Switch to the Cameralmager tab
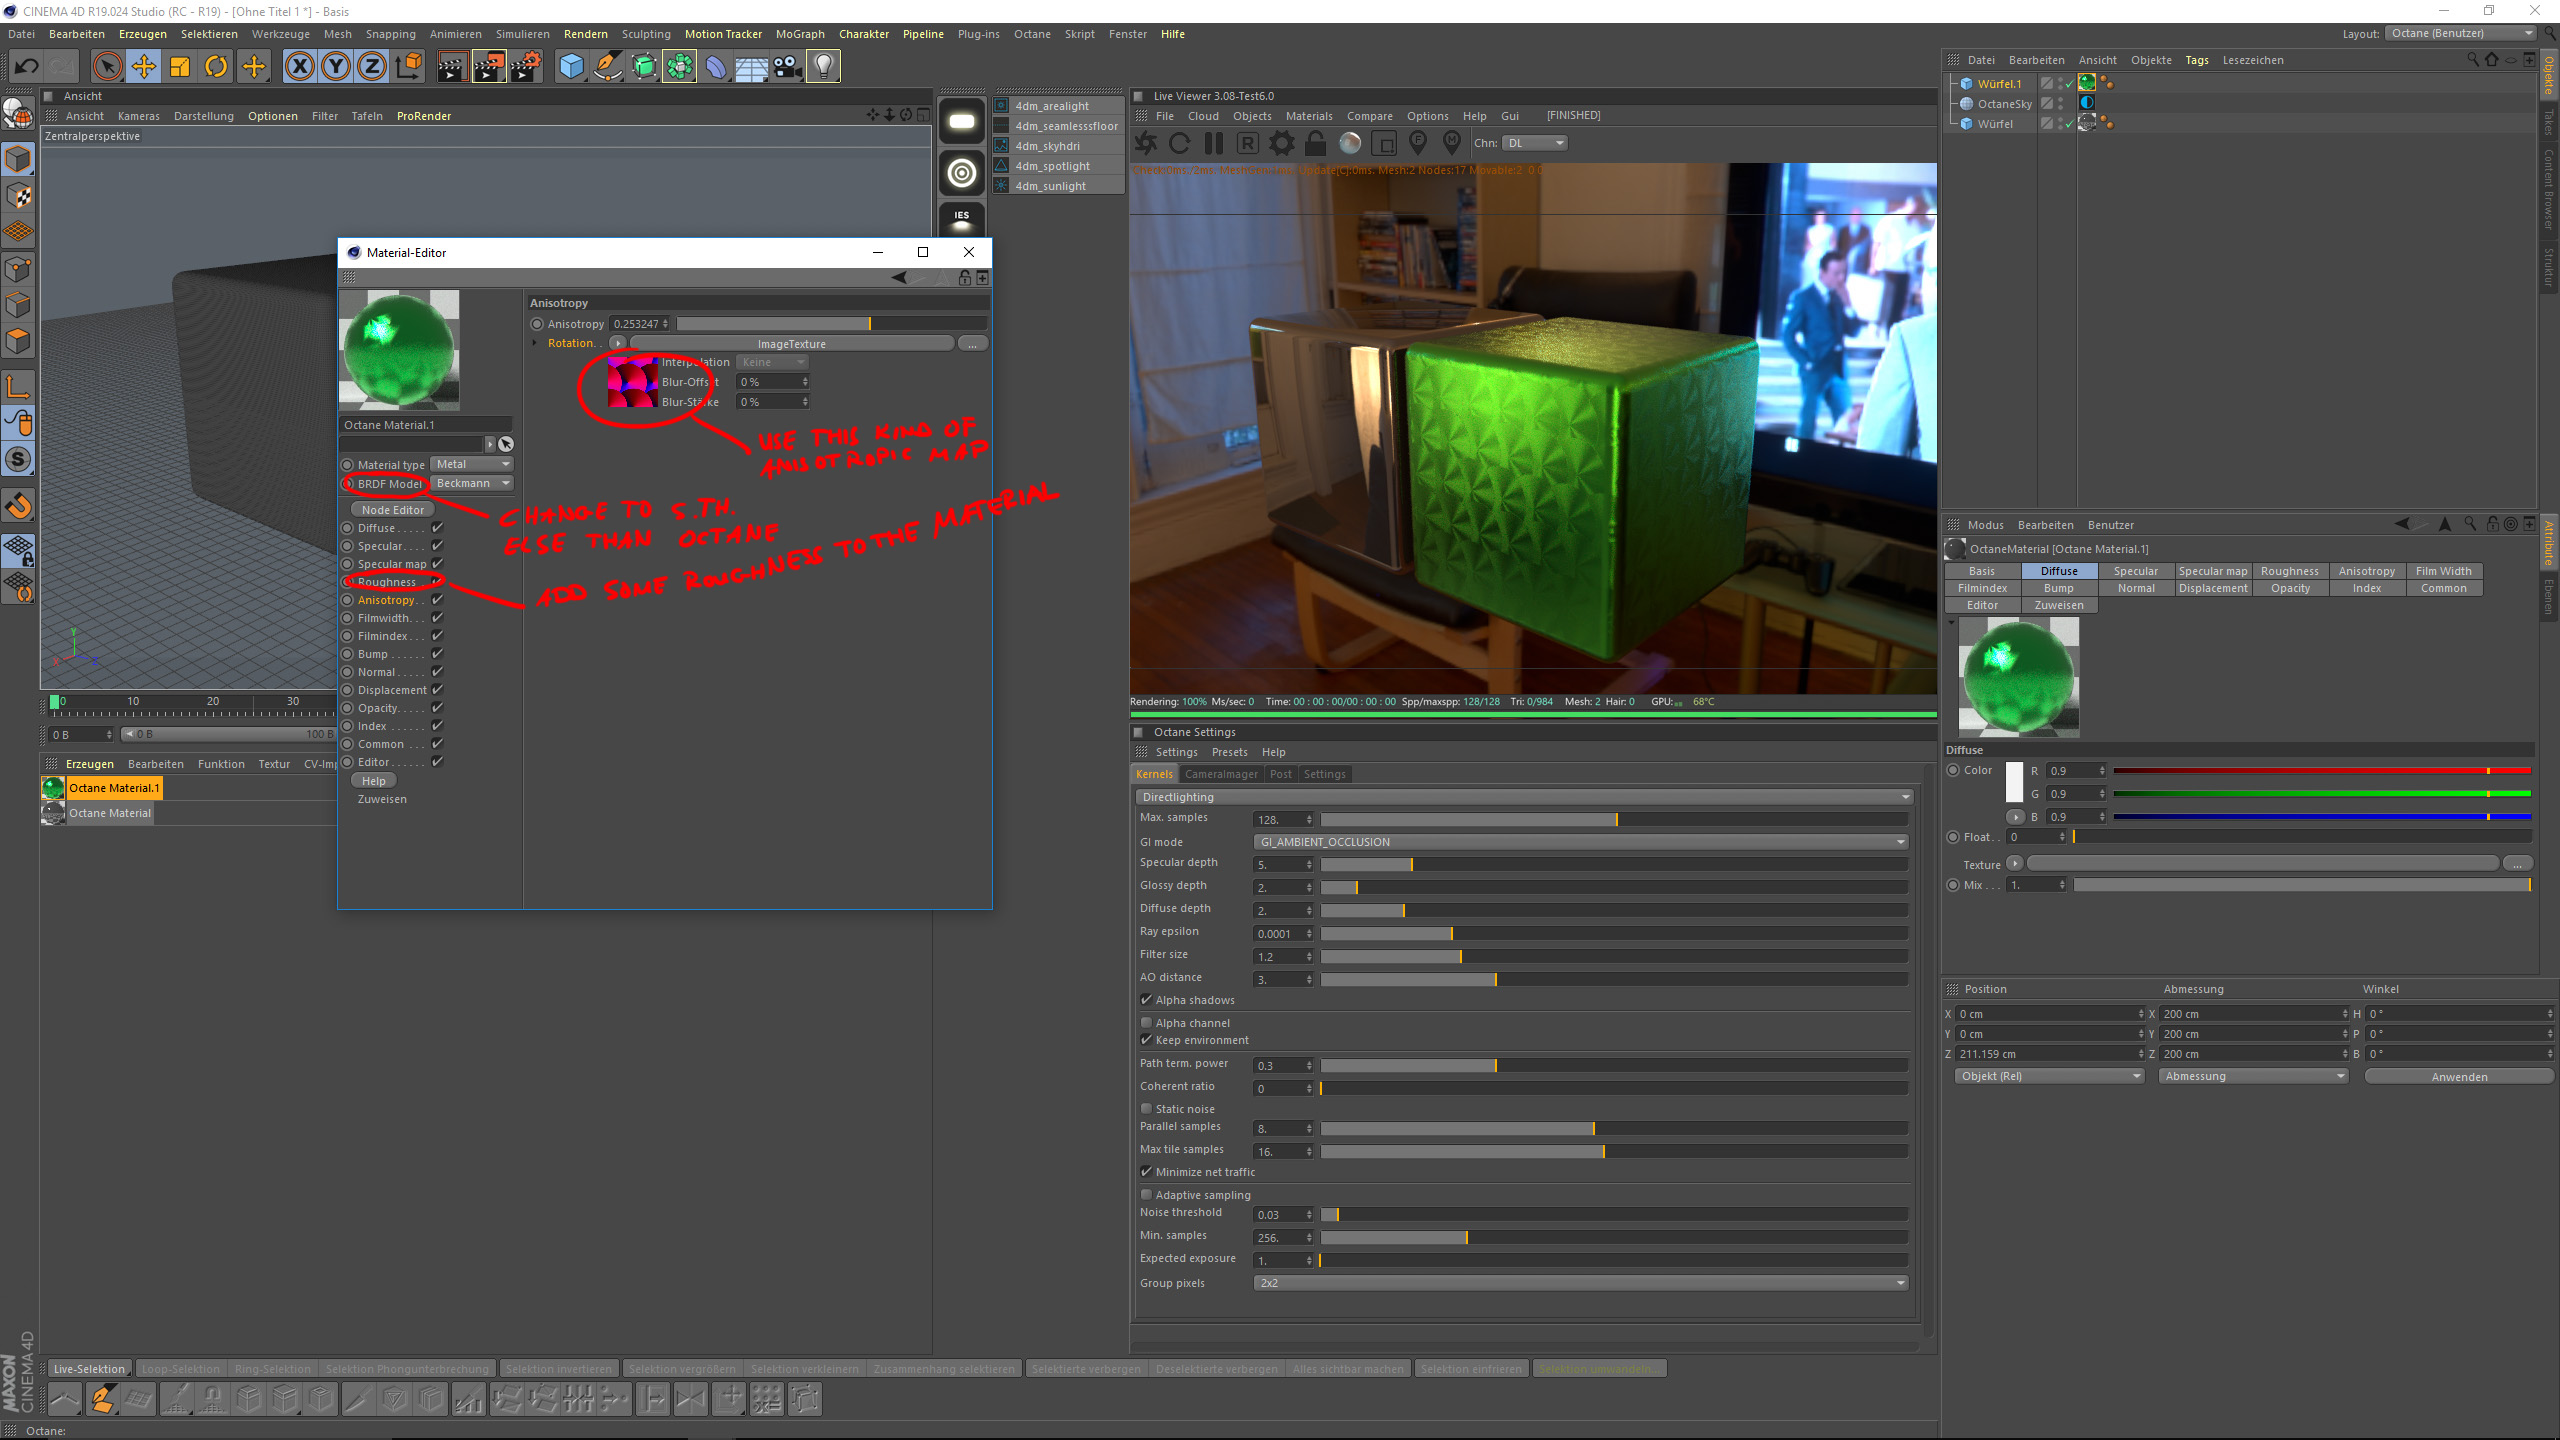The image size is (2560, 1440). [x=1220, y=774]
